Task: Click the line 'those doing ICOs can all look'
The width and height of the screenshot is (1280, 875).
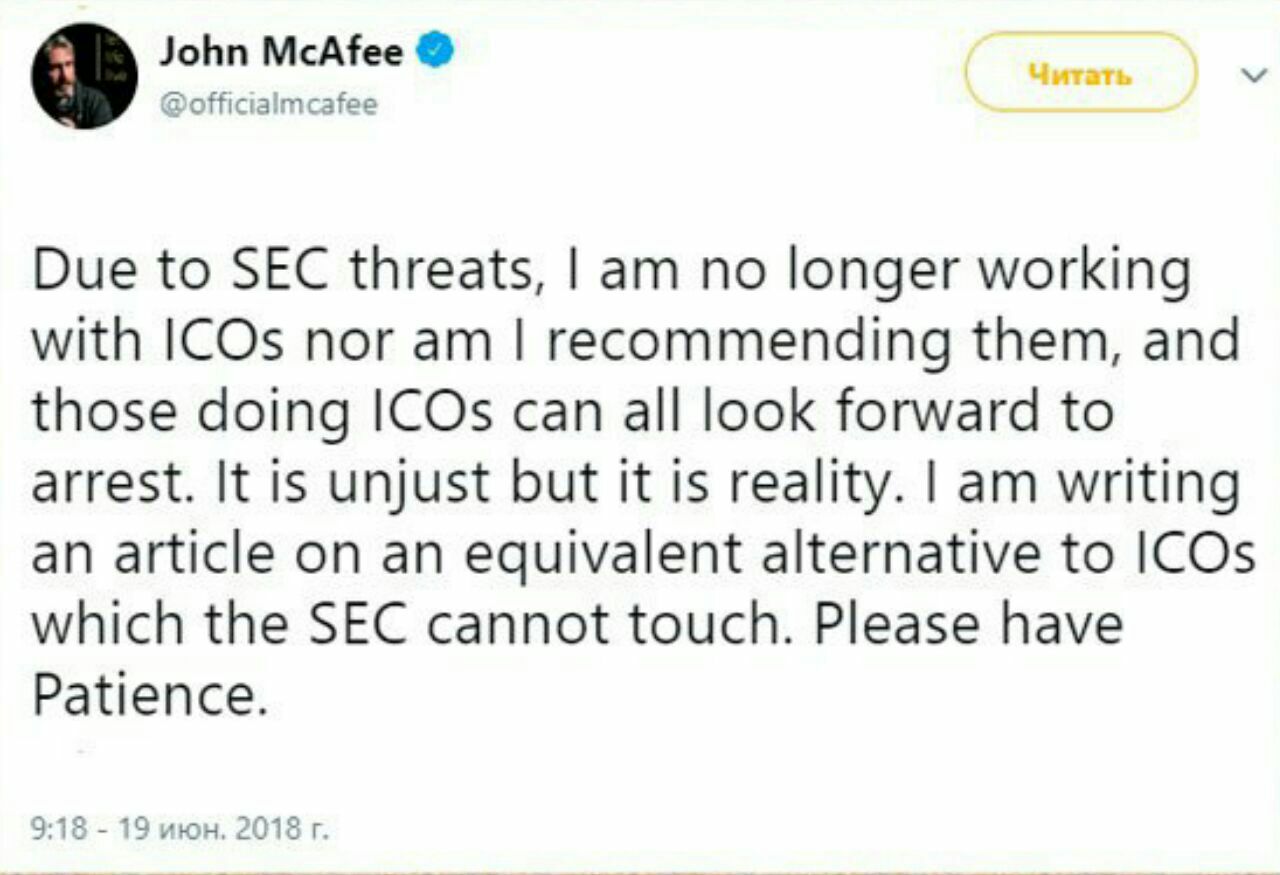Action: [x=573, y=411]
